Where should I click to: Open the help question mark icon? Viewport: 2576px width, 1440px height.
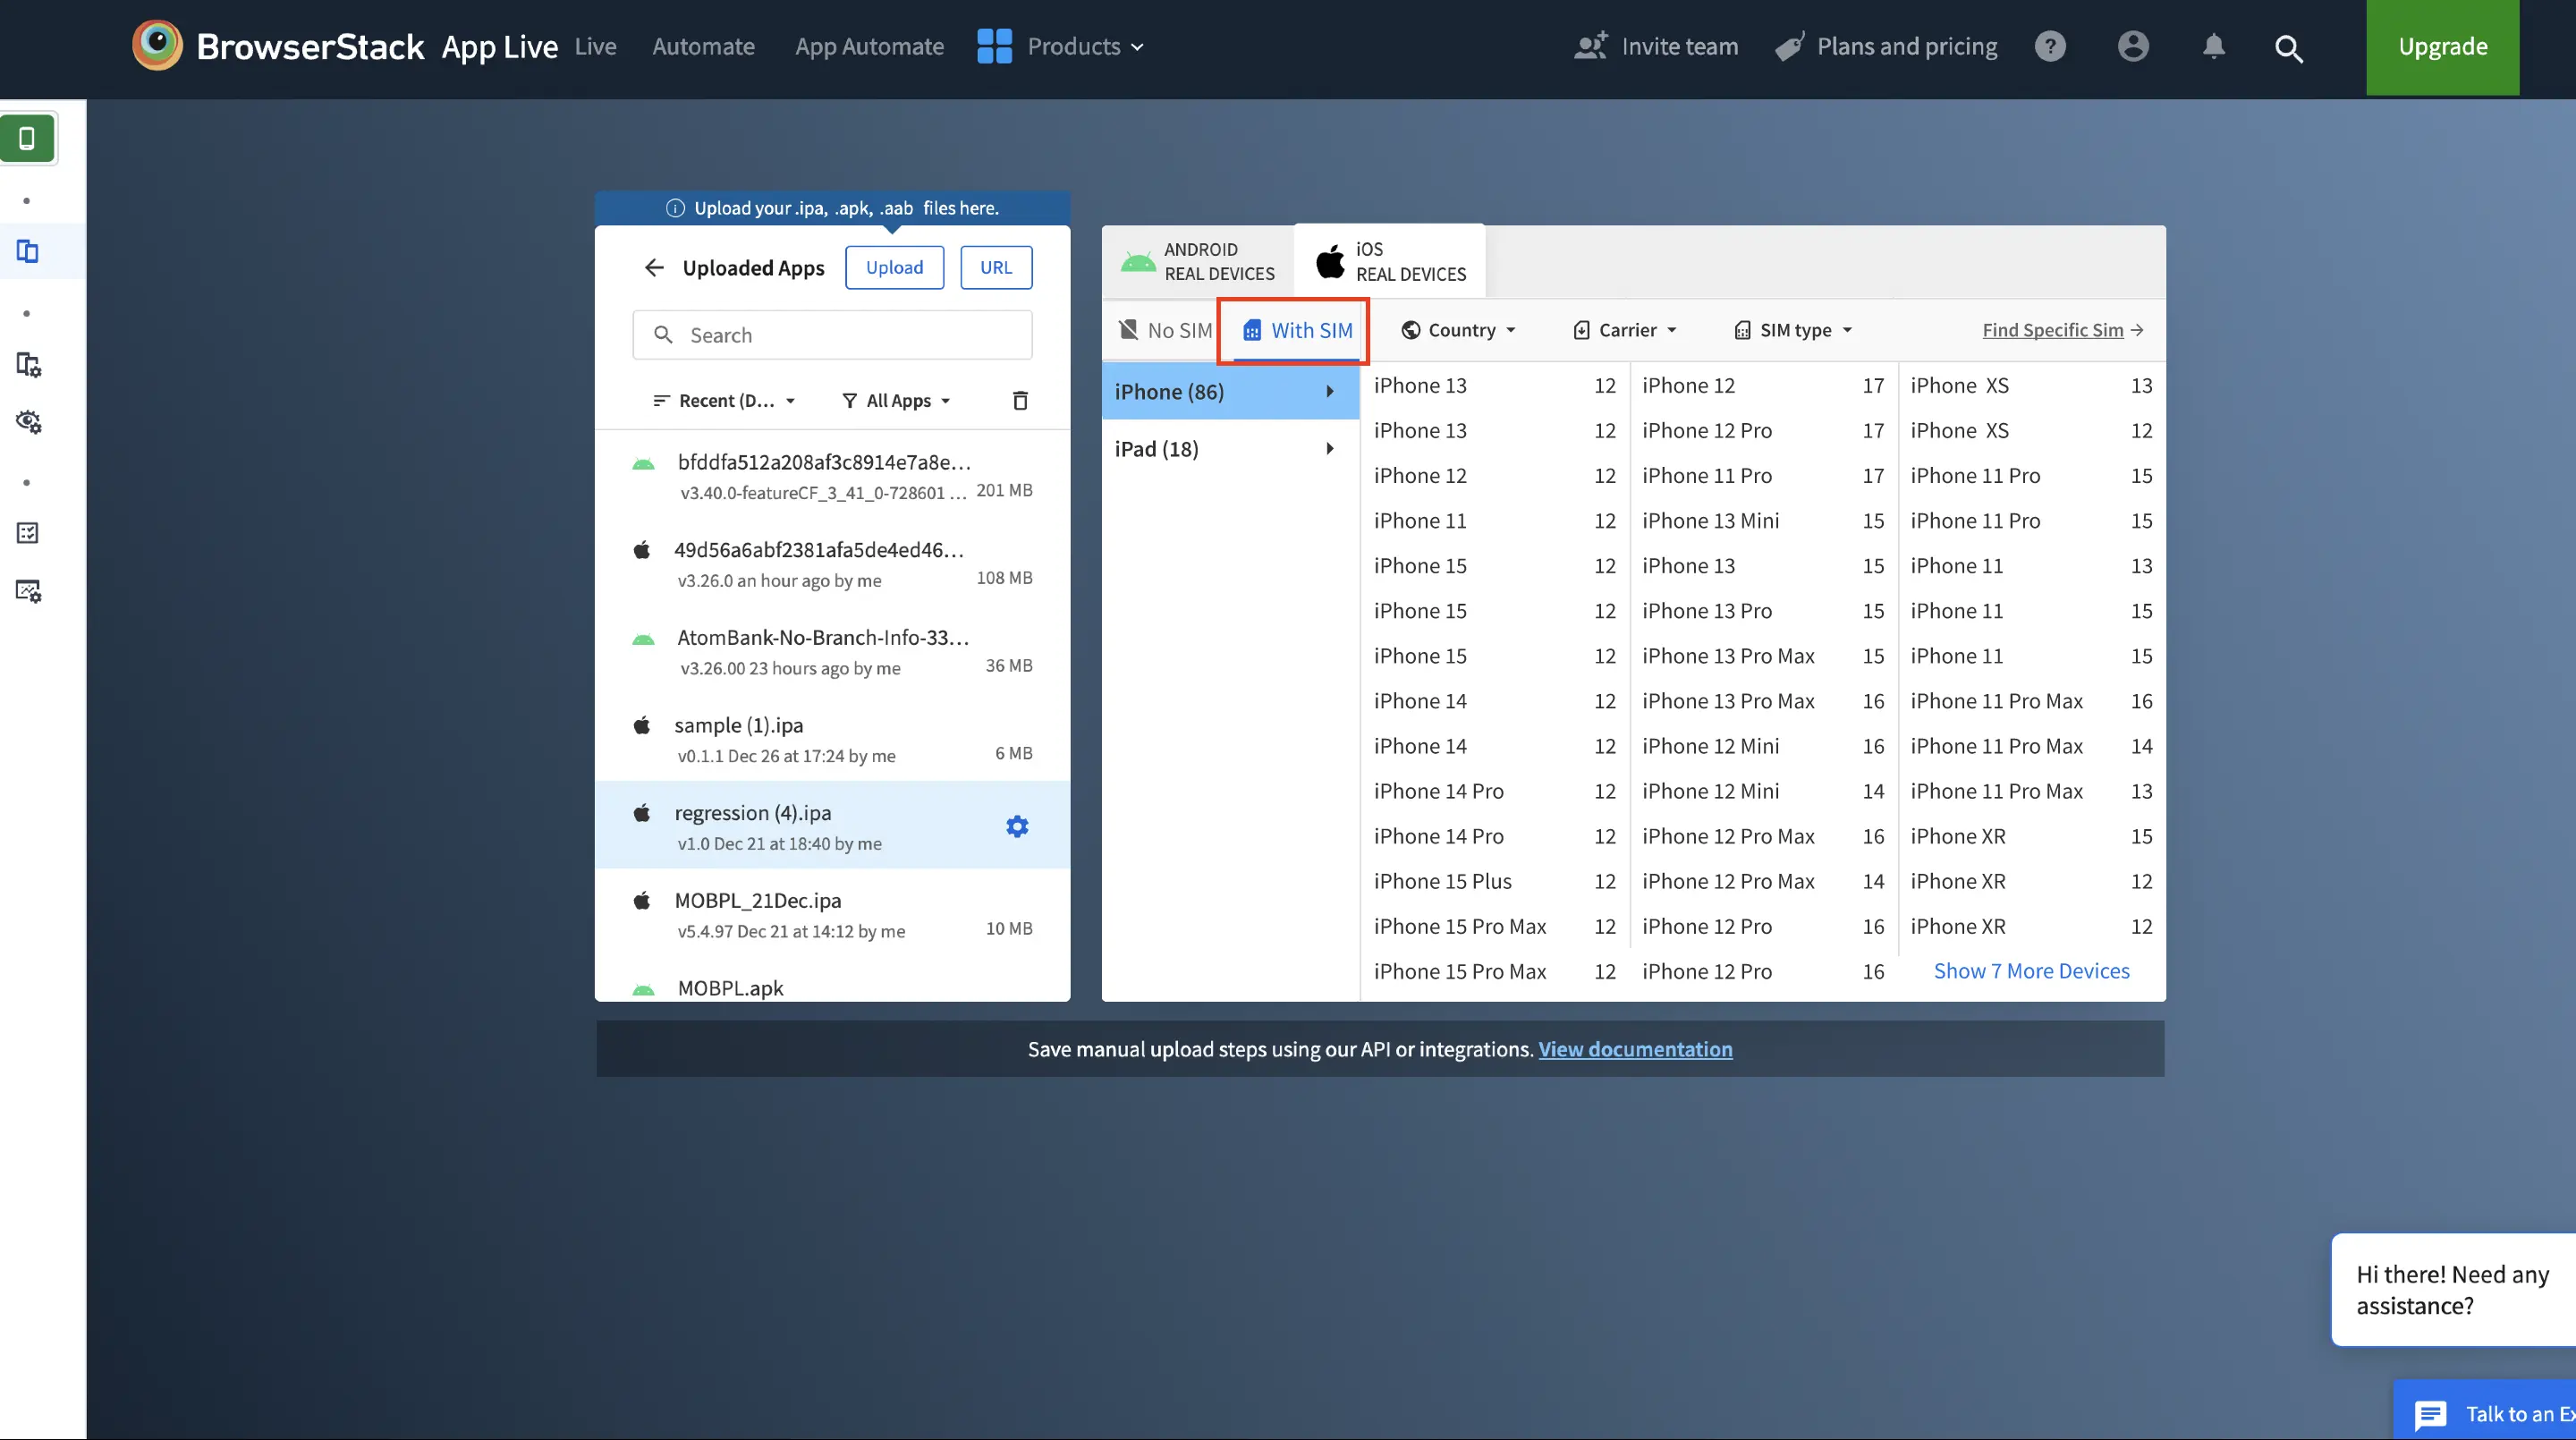click(x=2050, y=46)
